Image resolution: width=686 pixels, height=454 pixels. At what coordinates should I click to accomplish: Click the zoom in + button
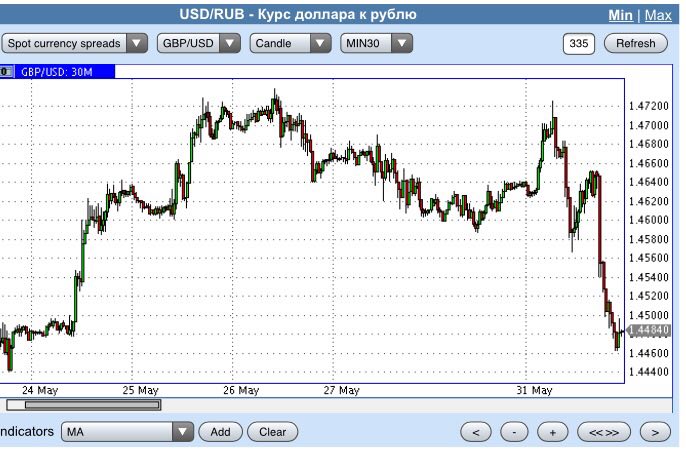553,432
